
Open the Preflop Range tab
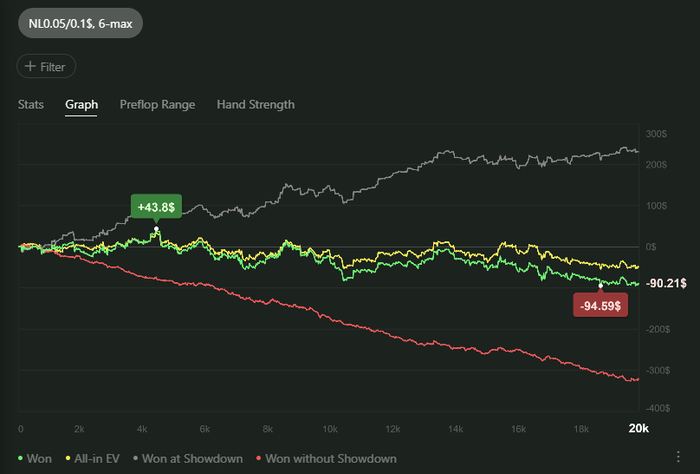(157, 104)
